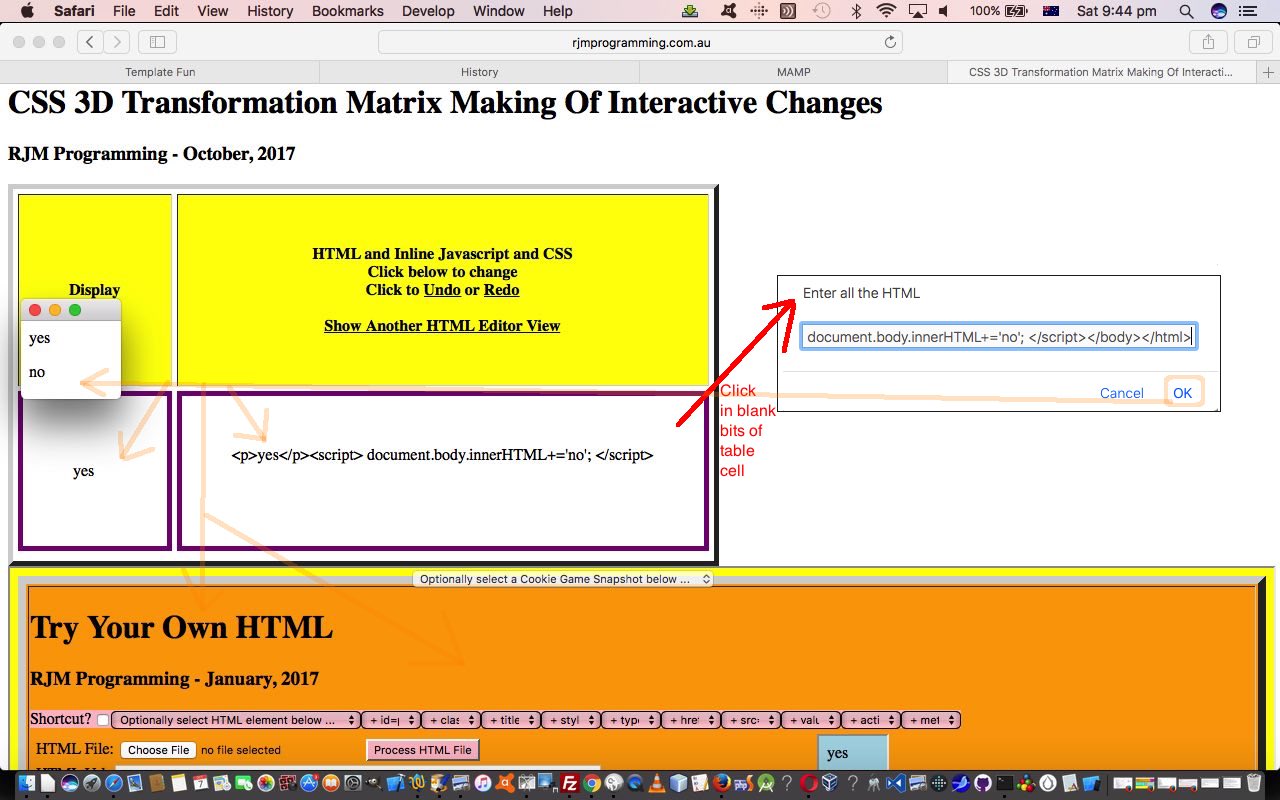The height and width of the screenshot is (800, 1280).
Task: Open the Trash in Dock
Action: click(1253, 784)
